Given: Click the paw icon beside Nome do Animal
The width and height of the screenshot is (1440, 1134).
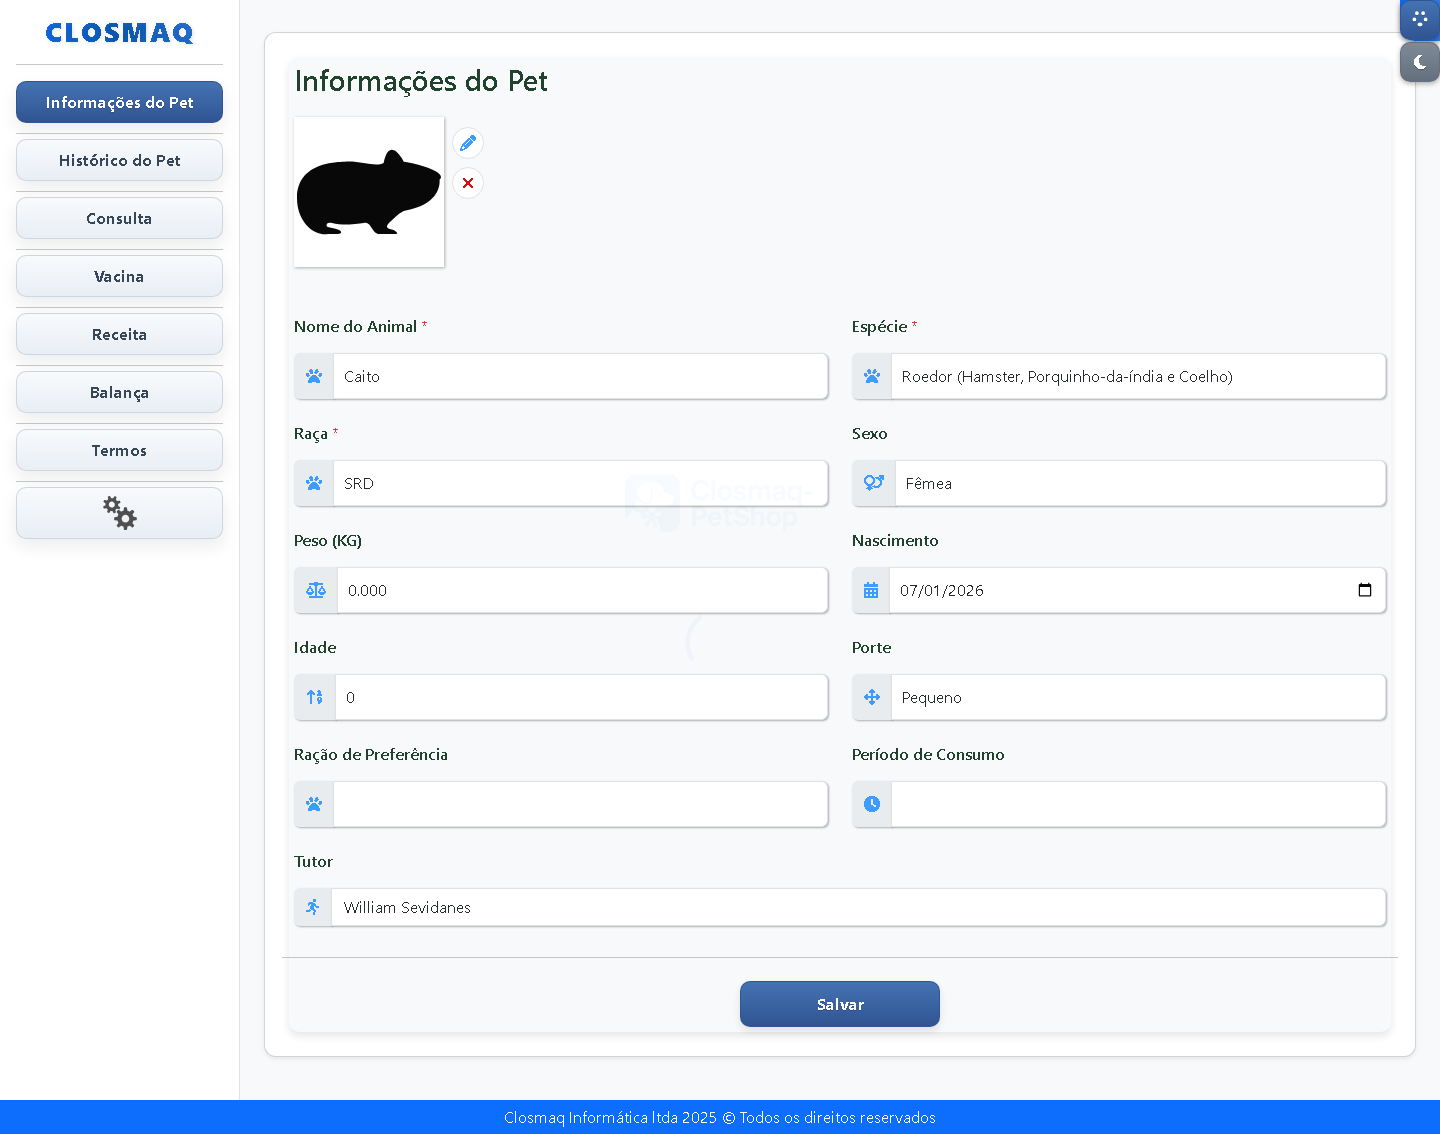Looking at the screenshot, I should [313, 376].
